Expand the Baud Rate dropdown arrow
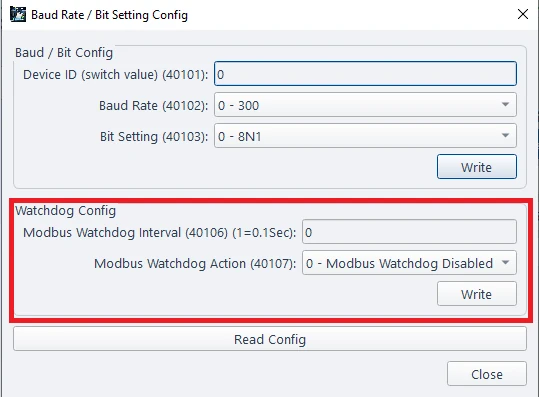Screen dimensions: 539x397 [505, 104]
